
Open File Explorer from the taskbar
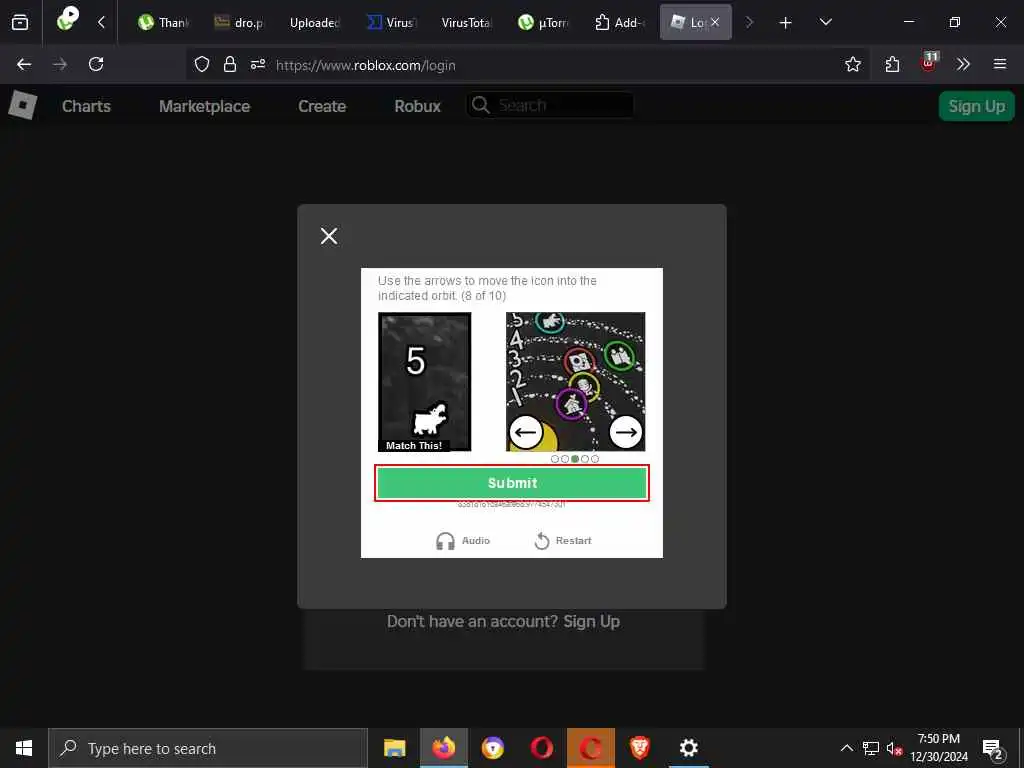tap(394, 748)
